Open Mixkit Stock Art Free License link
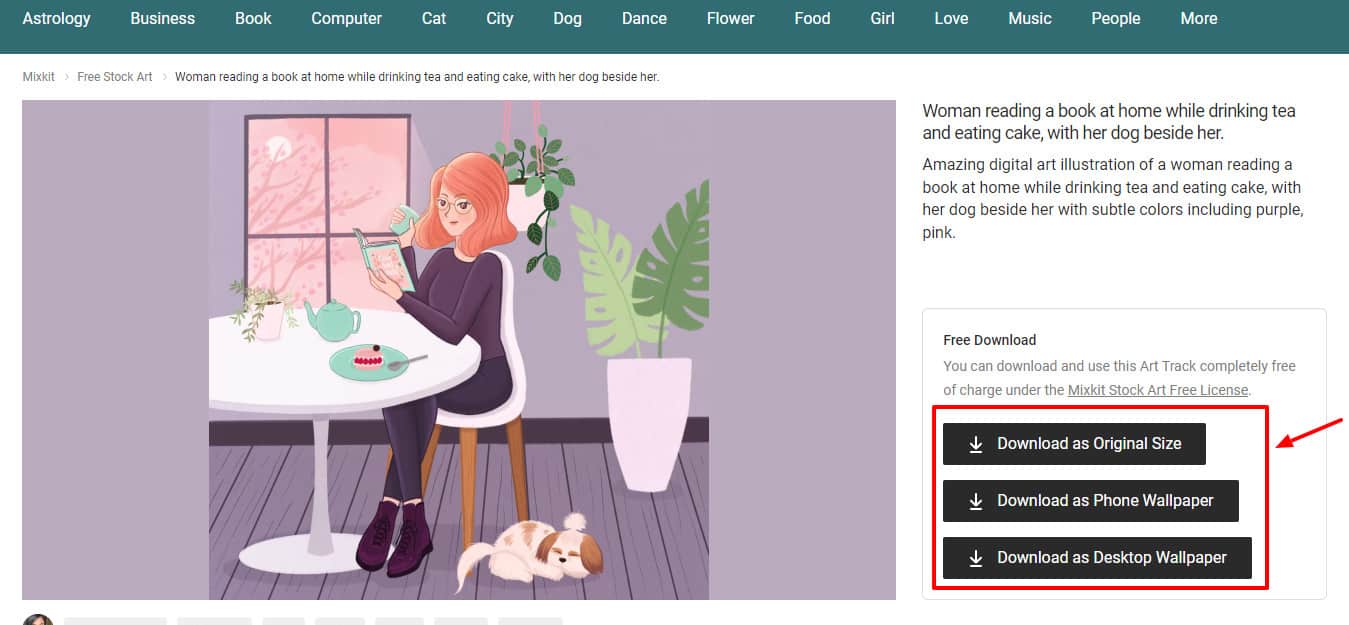This screenshot has width=1349, height=625. (x=1157, y=390)
